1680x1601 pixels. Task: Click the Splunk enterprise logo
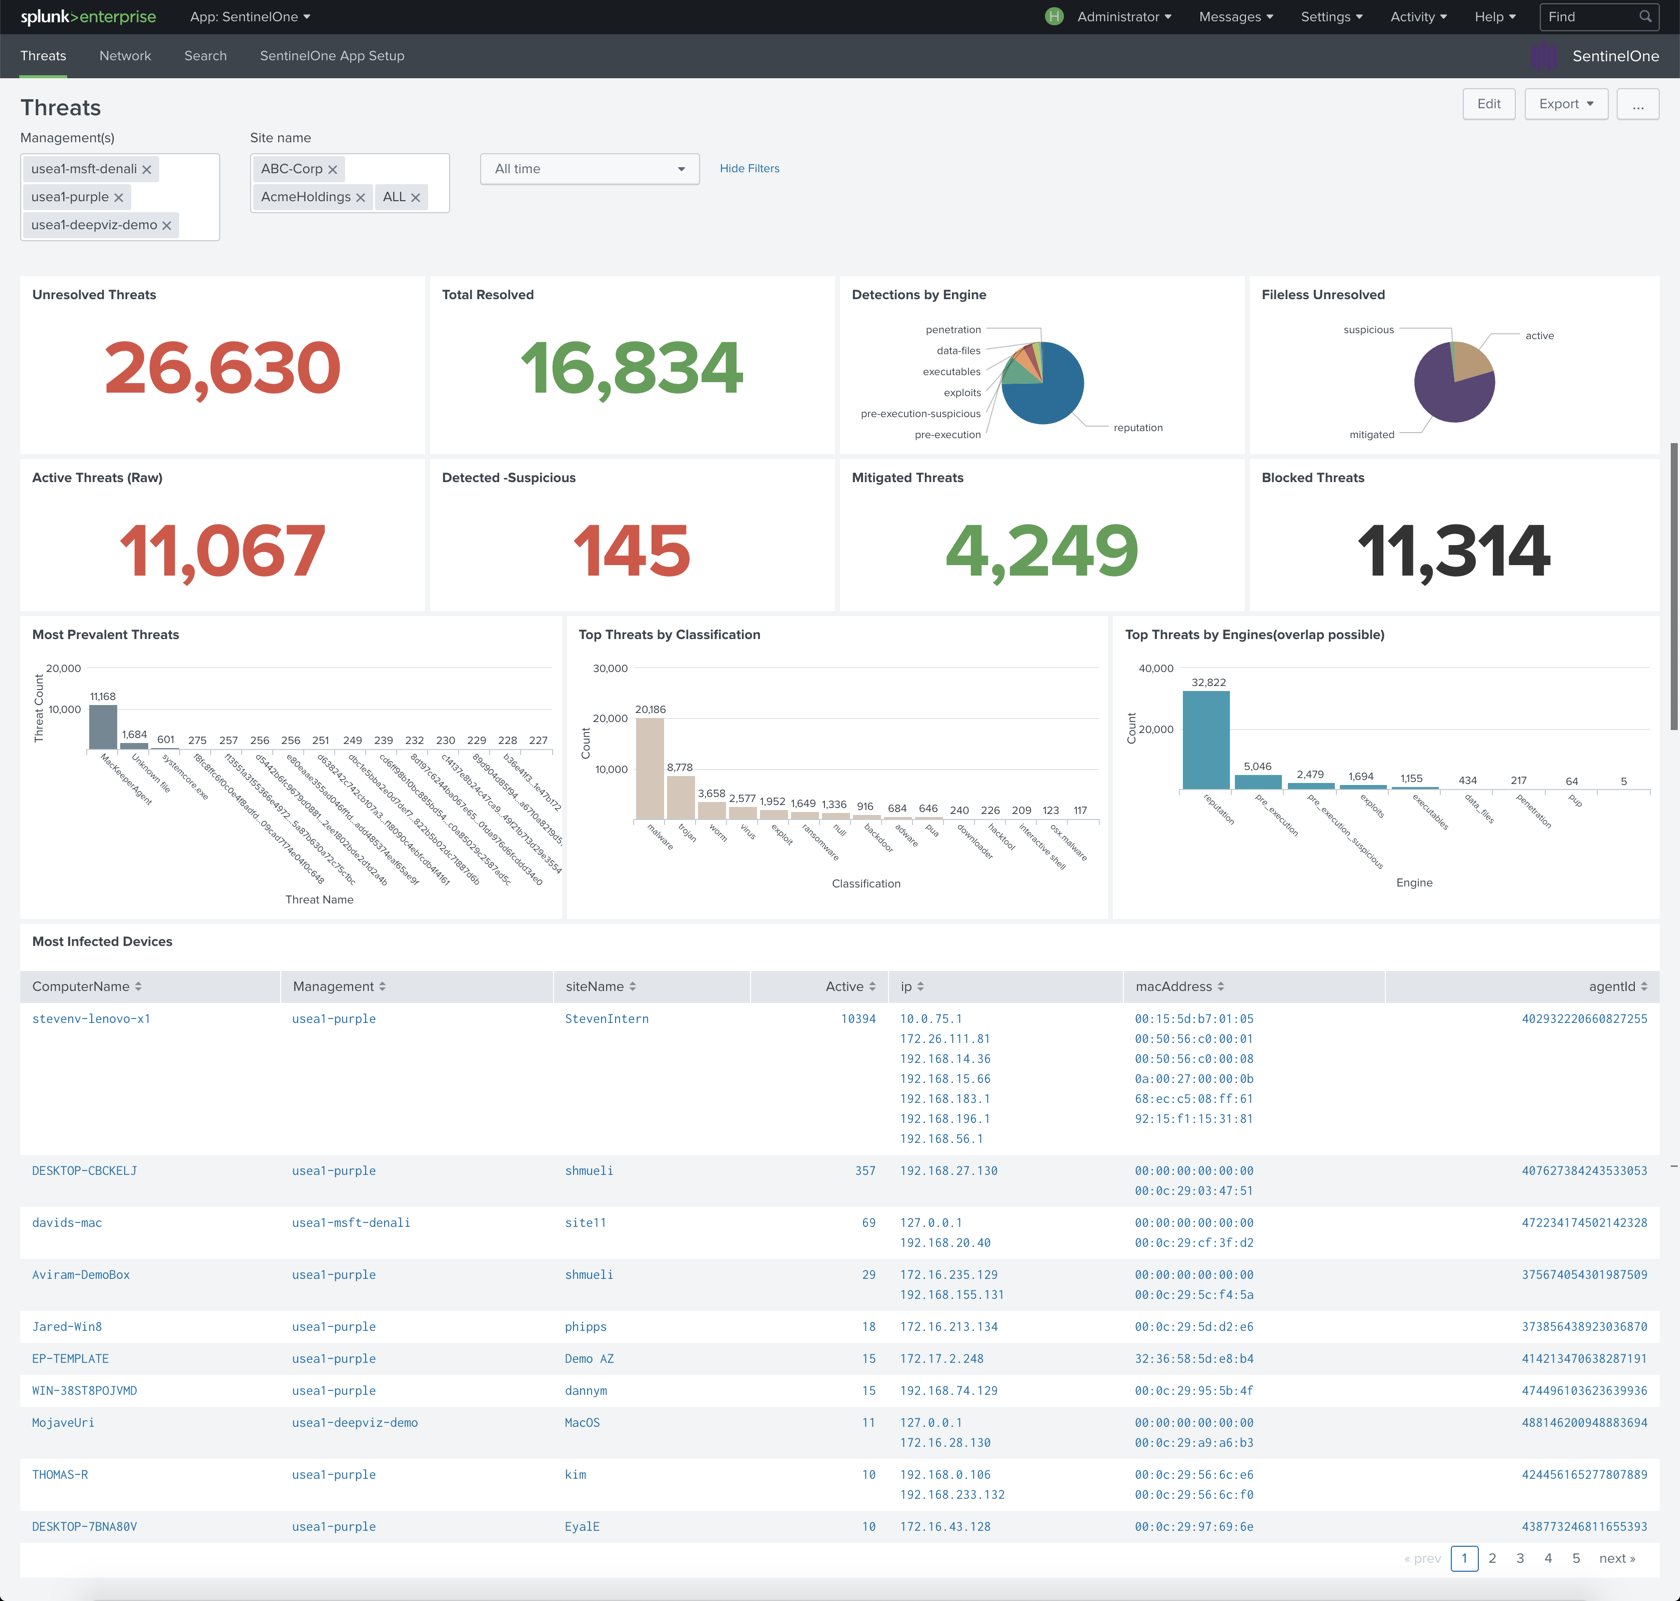[x=88, y=17]
